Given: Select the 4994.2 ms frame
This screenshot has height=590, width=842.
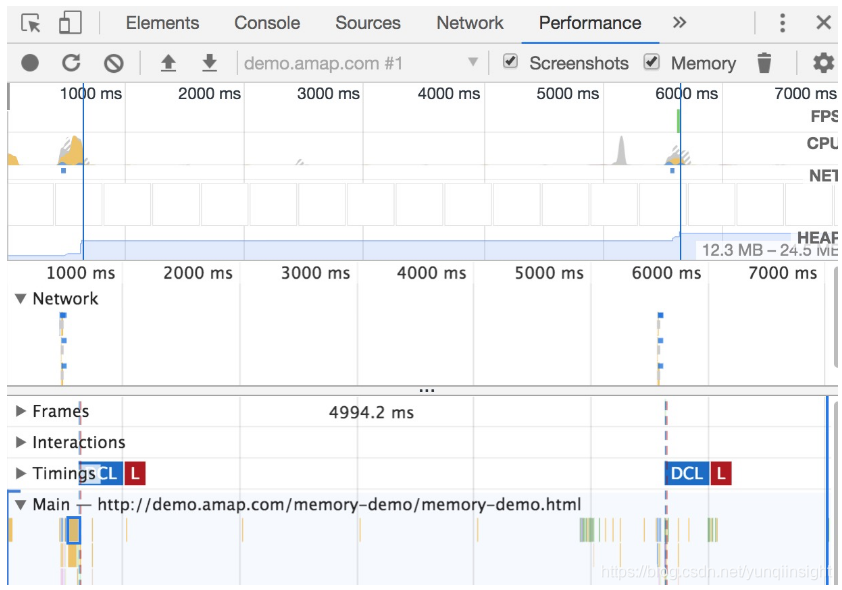Looking at the screenshot, I should 372,412.
